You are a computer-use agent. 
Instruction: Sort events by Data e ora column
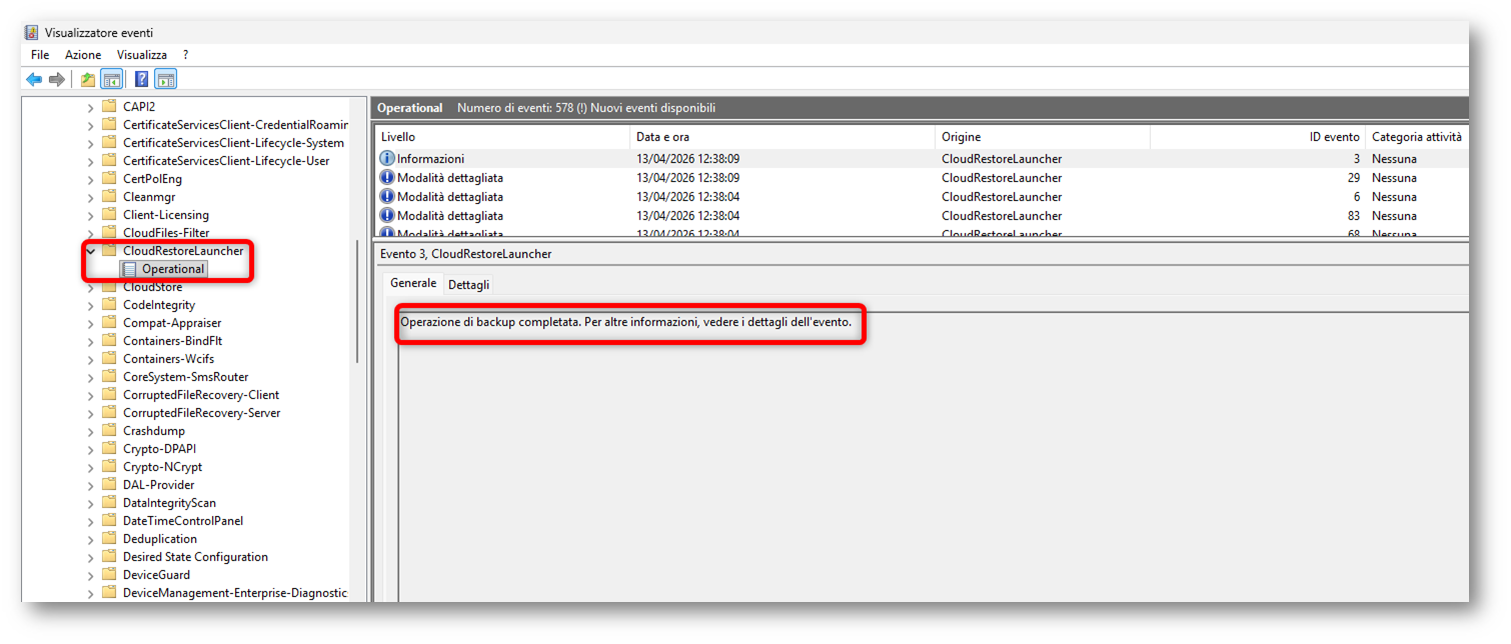662,137
